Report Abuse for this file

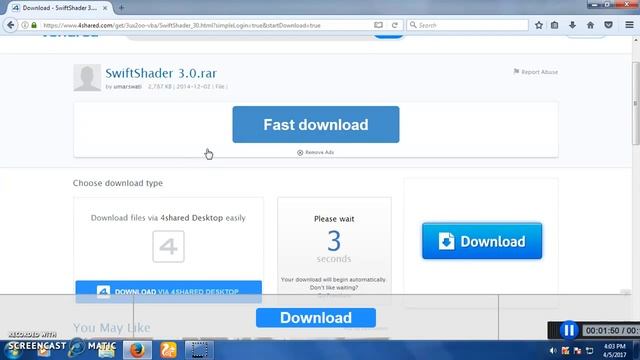(x=536, y=72)
